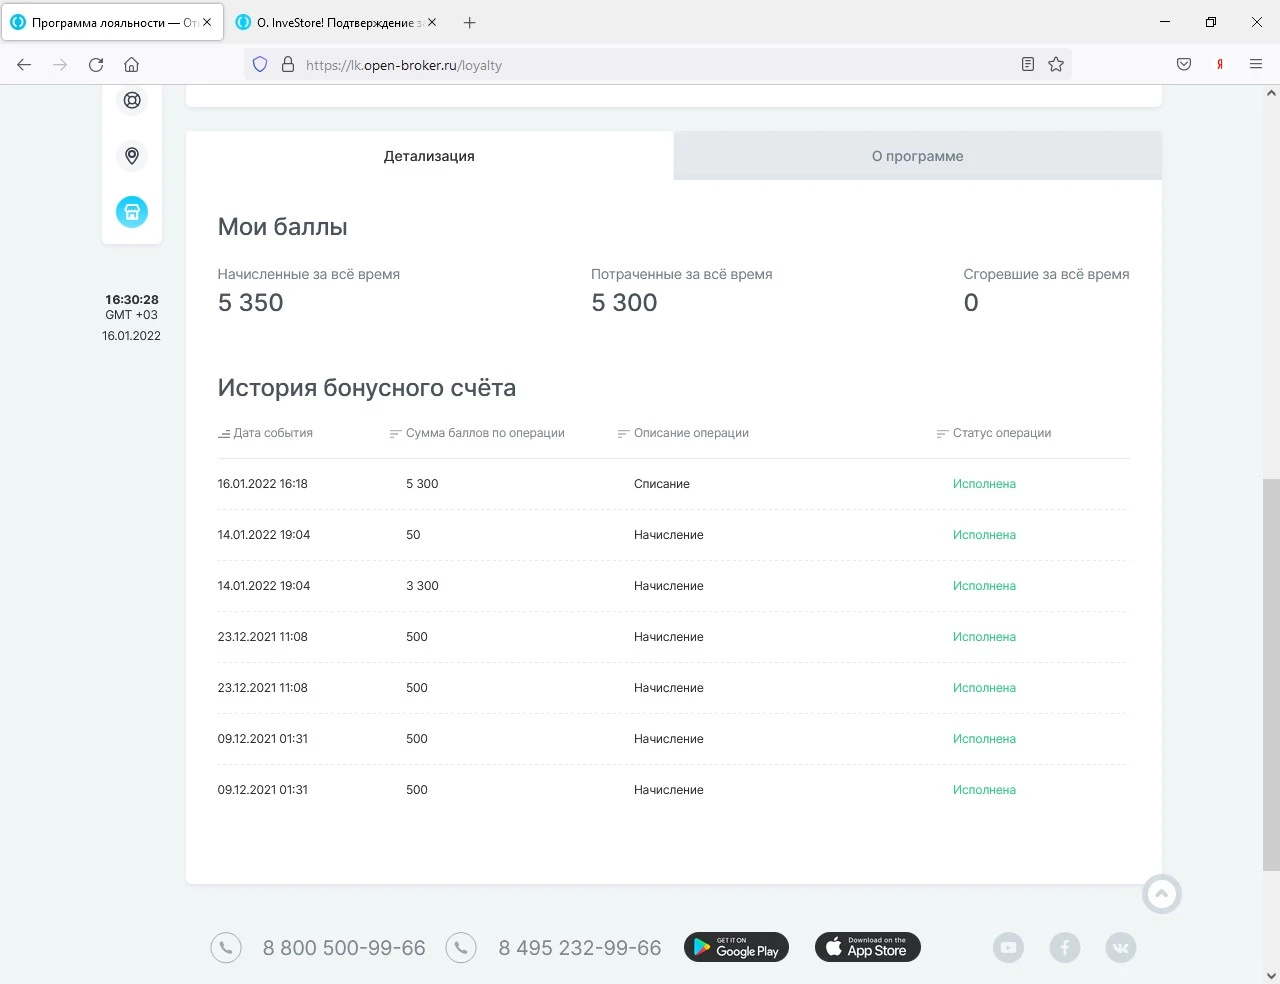Reload the loyalty page
Image resolution: width=1280 pixels, height=984 pixels.
[x=96, y=65]
